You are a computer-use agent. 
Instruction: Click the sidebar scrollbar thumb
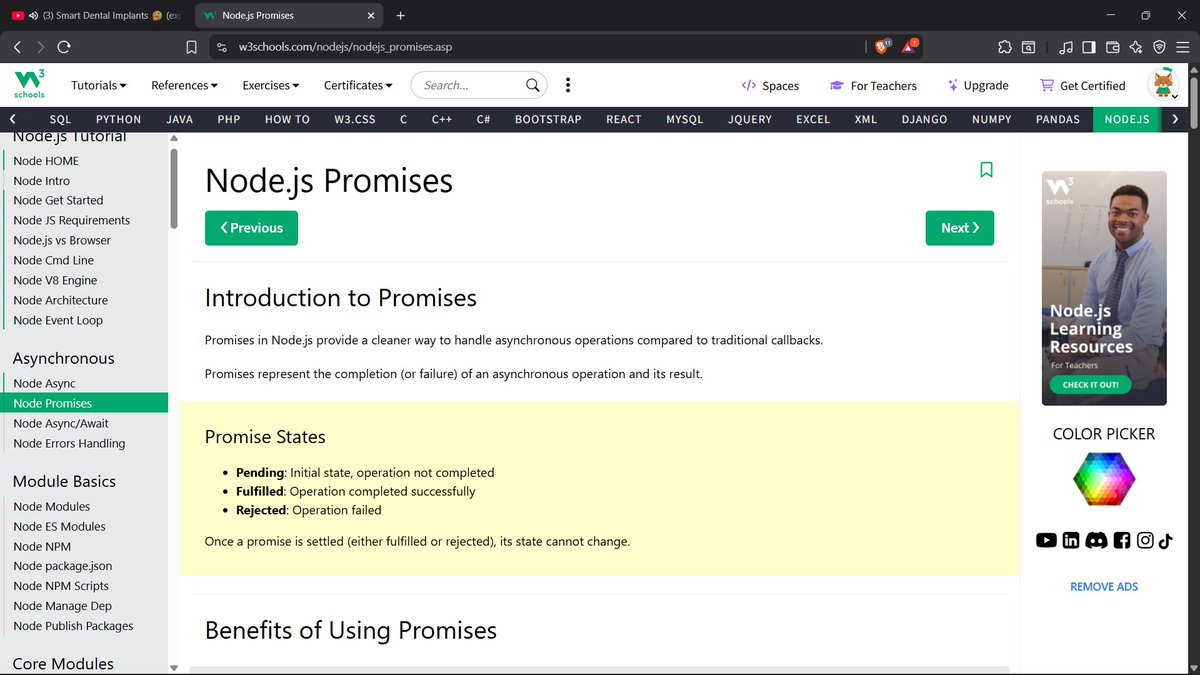pyautogui.click(x=174, y=188)
